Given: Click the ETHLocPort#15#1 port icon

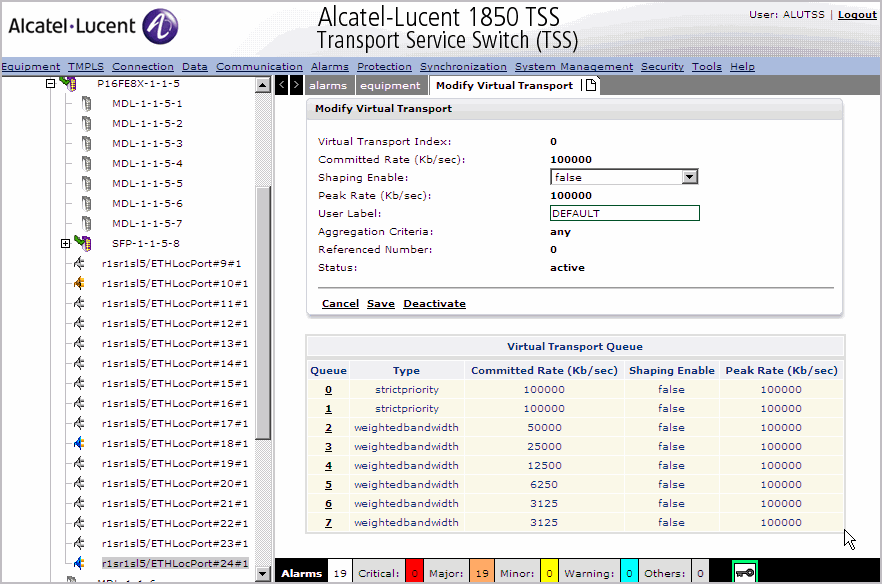Looking at the screenshot, I should [x=79, y=383].
